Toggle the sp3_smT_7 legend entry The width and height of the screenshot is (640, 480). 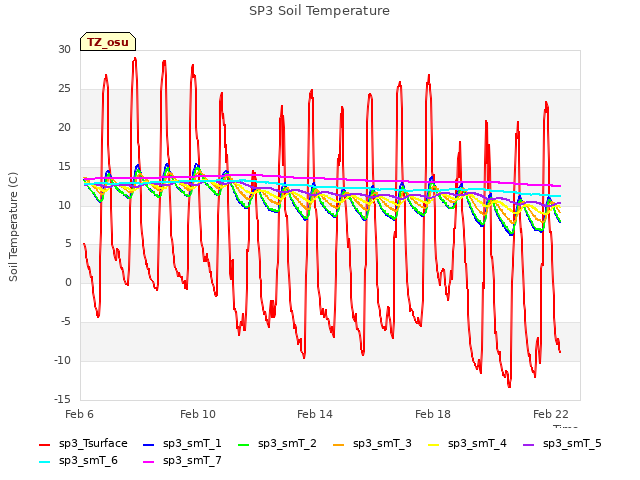182,461
